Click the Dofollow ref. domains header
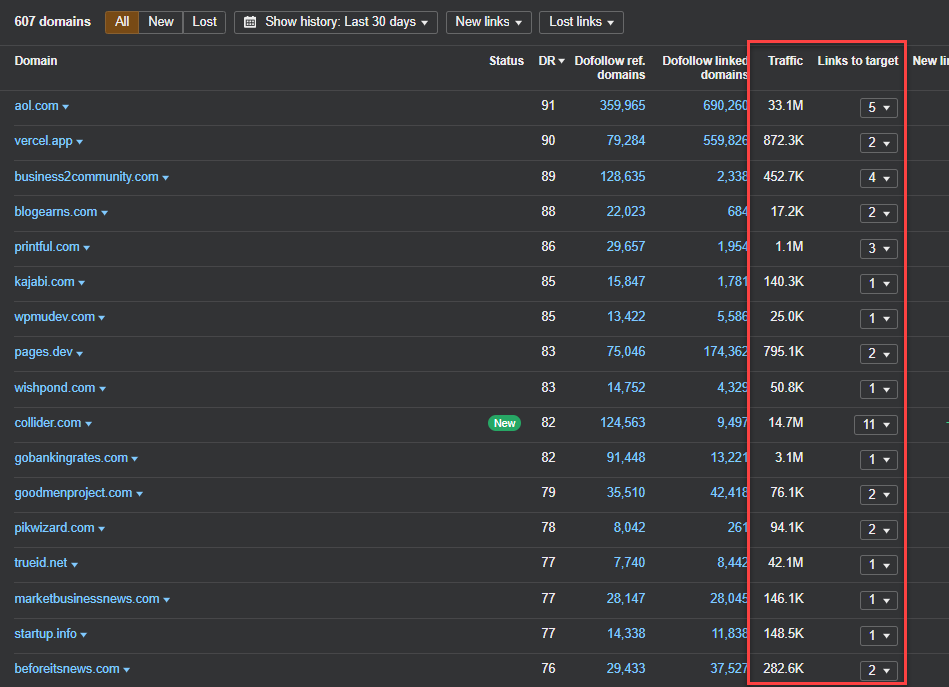Screen dimensions: 949x687 coord(609,68)
